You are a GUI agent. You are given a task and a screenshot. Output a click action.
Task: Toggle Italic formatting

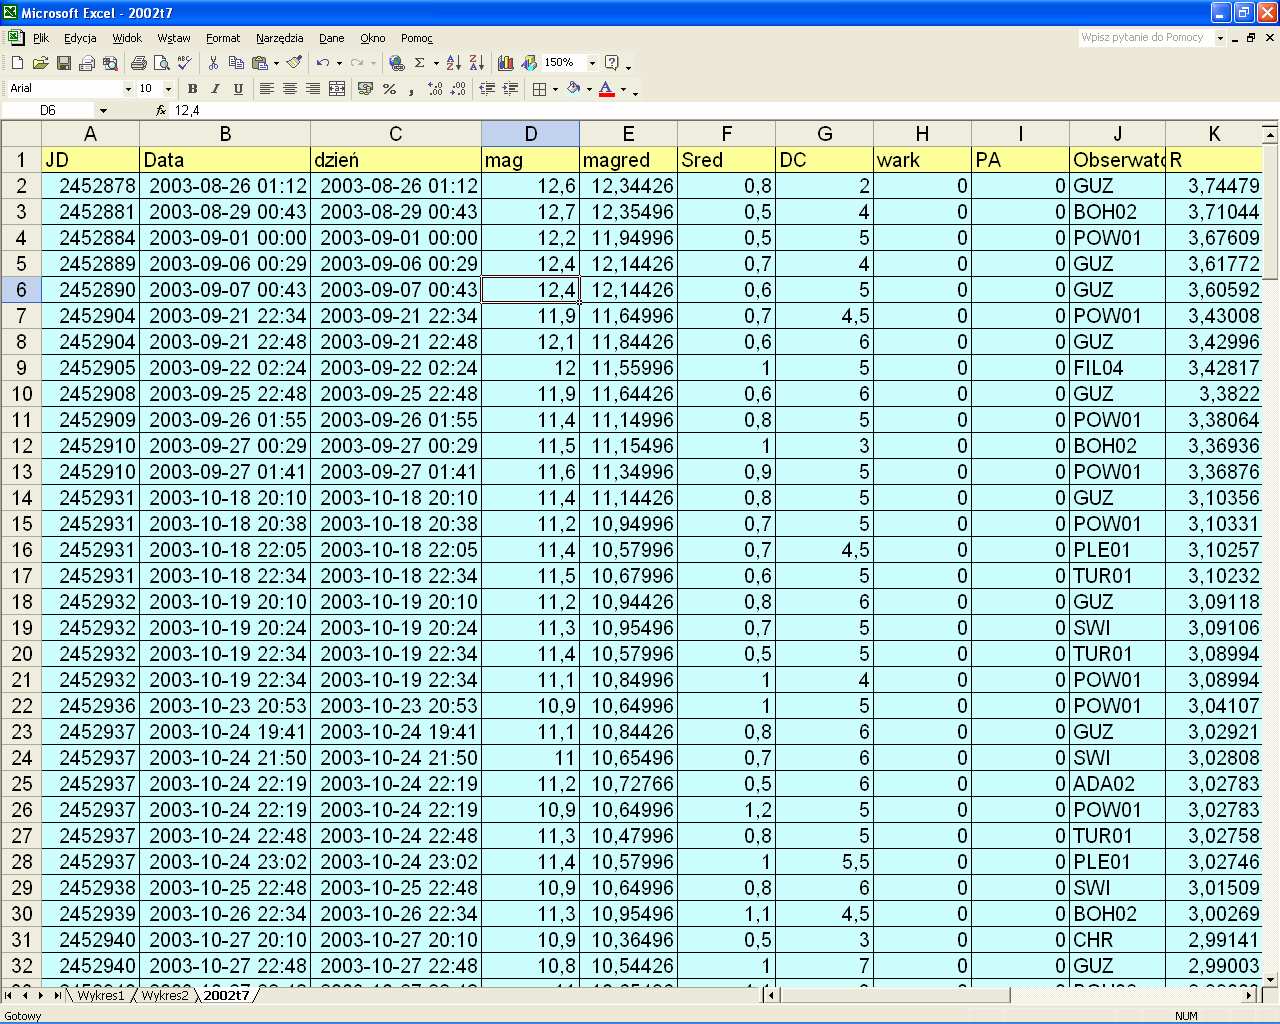(215, 89)
